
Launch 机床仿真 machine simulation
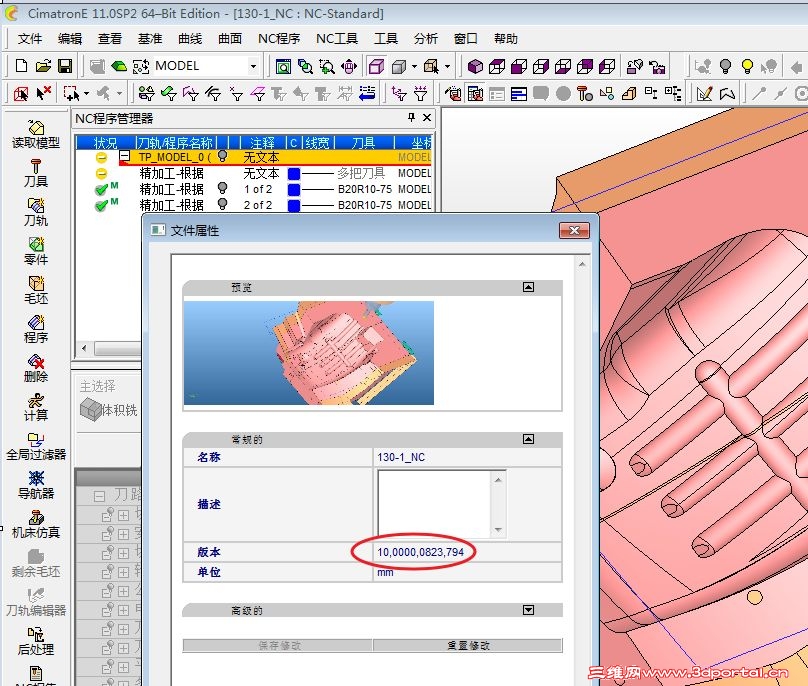(36, 524)
